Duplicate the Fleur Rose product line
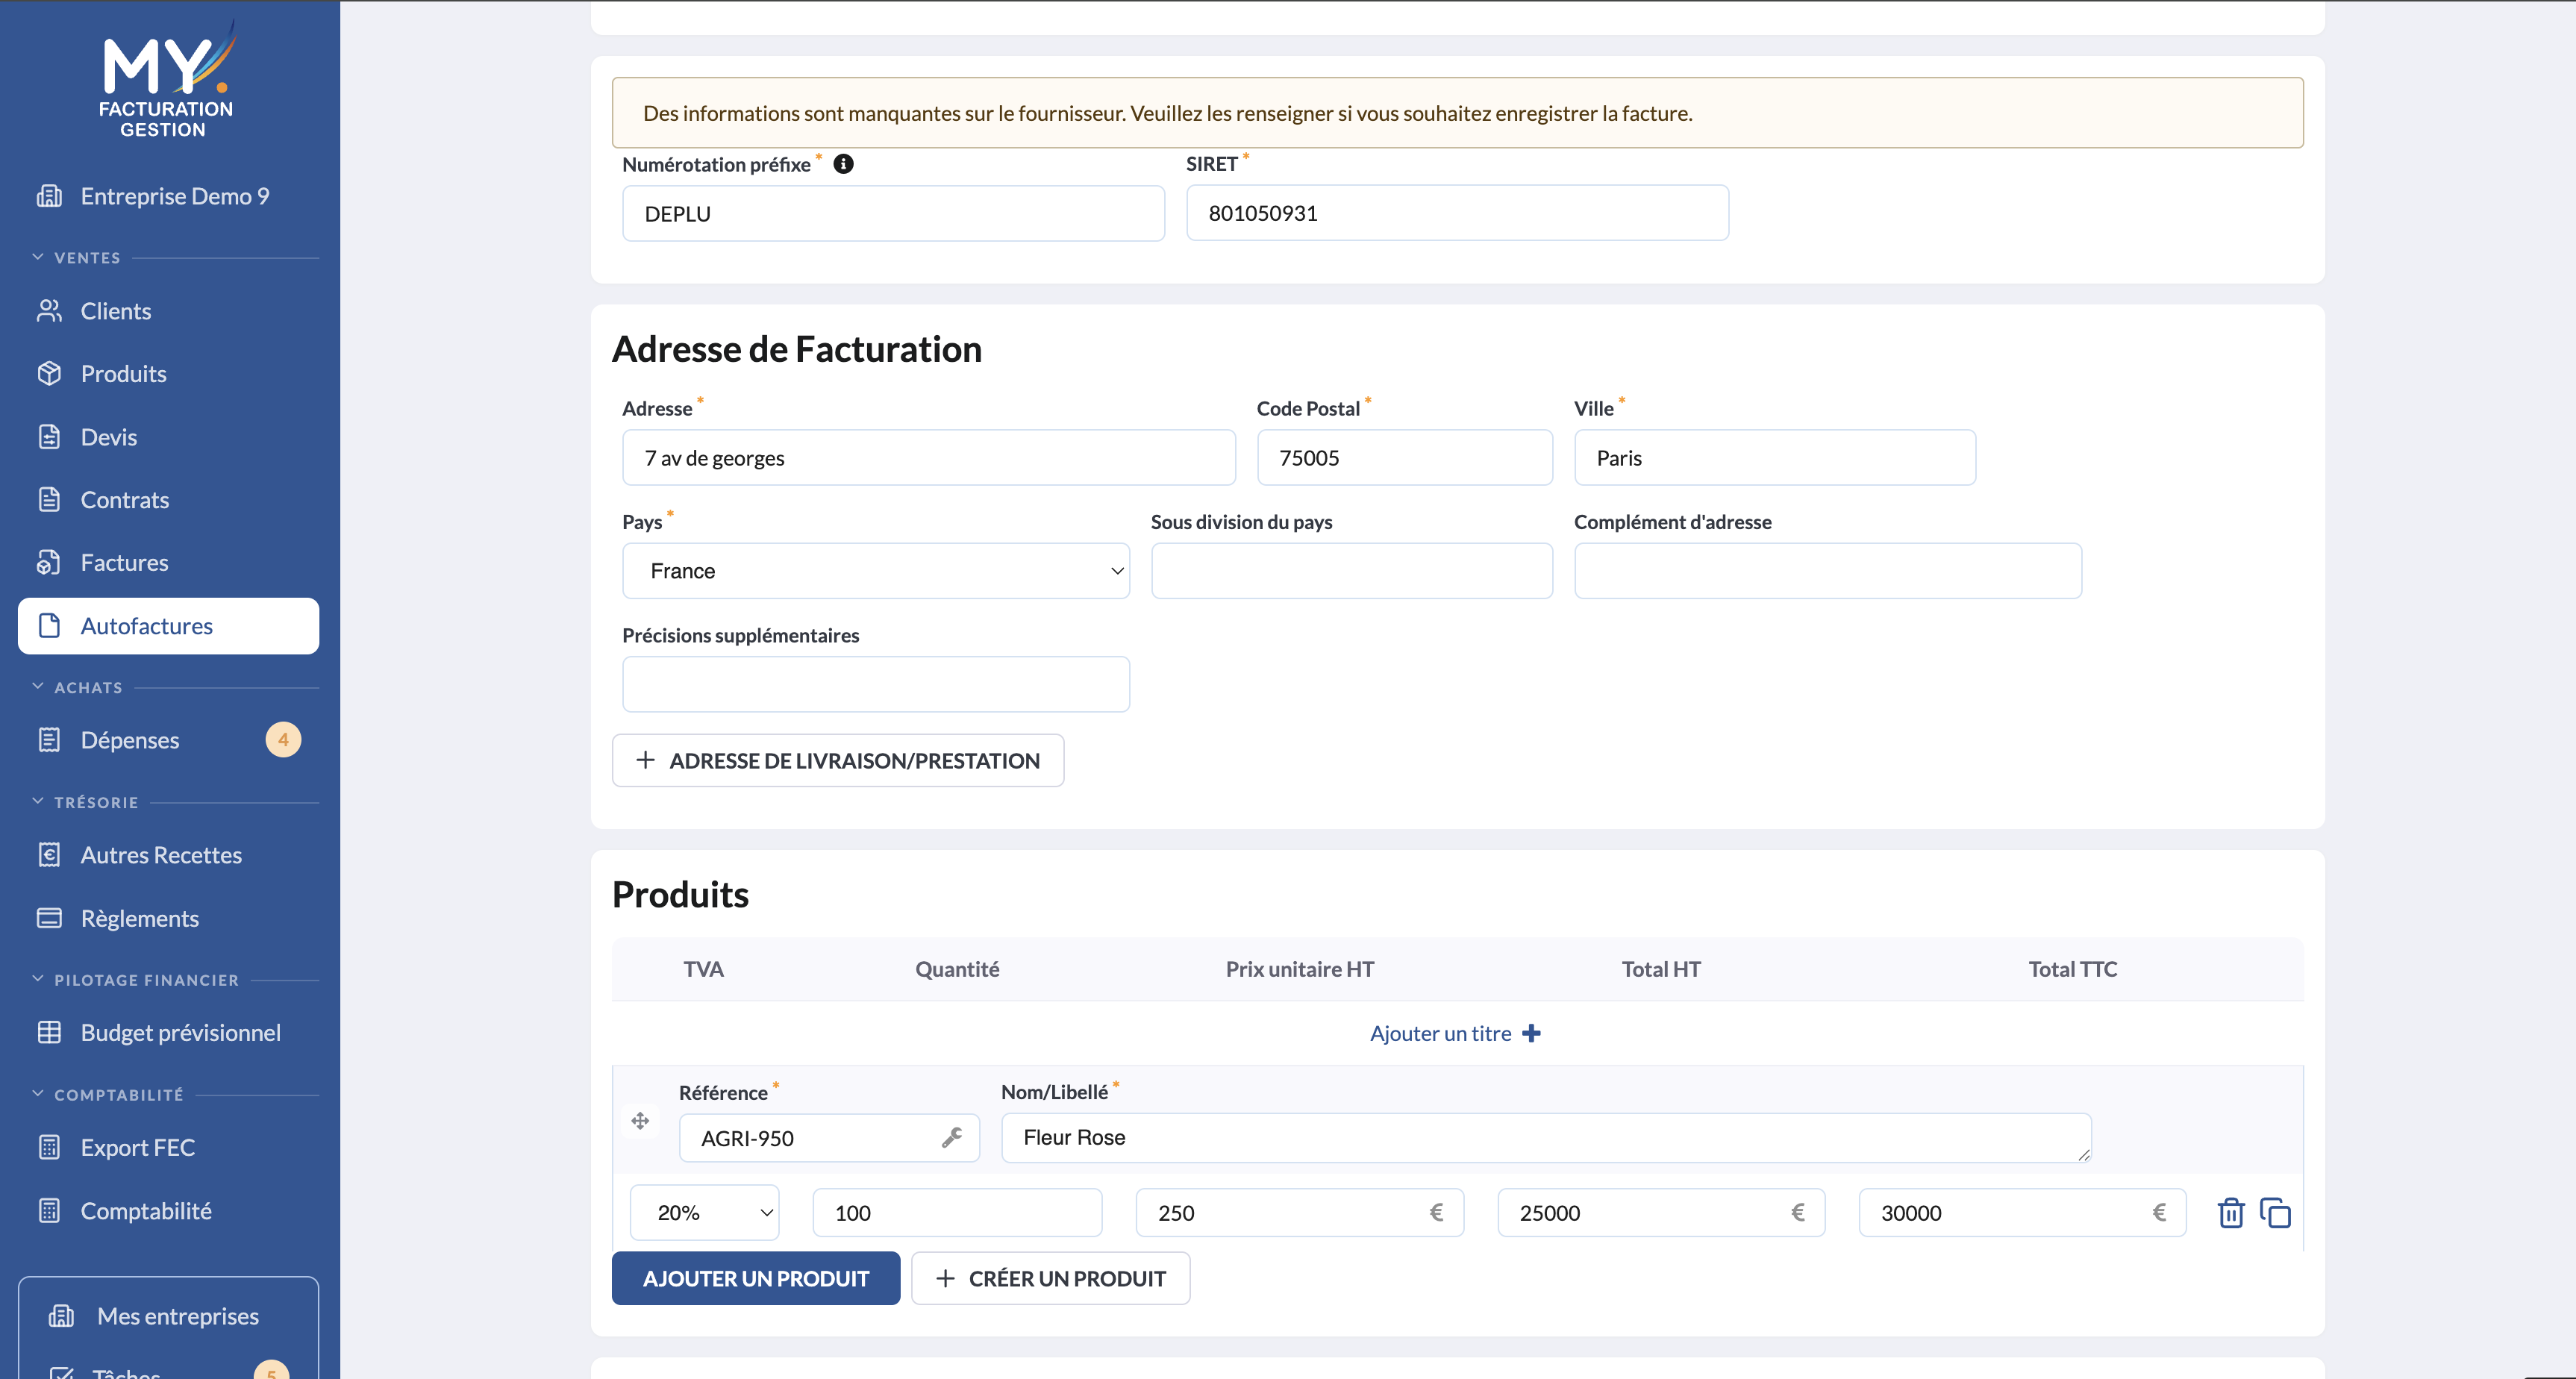2576x1379 pixels. pyautogui.click(x=2275, y=1213)
